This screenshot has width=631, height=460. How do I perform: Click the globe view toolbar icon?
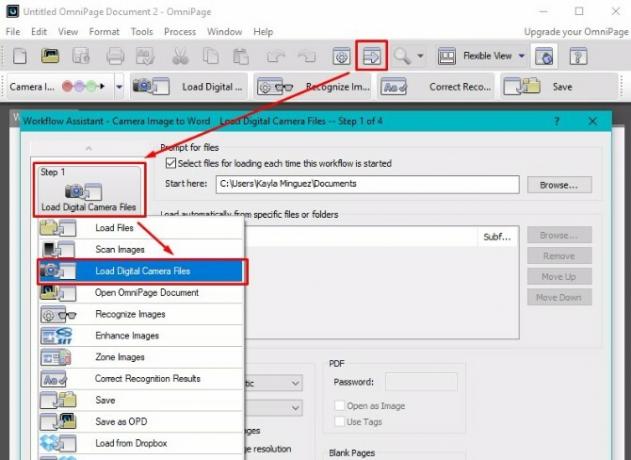pos(544,56)
